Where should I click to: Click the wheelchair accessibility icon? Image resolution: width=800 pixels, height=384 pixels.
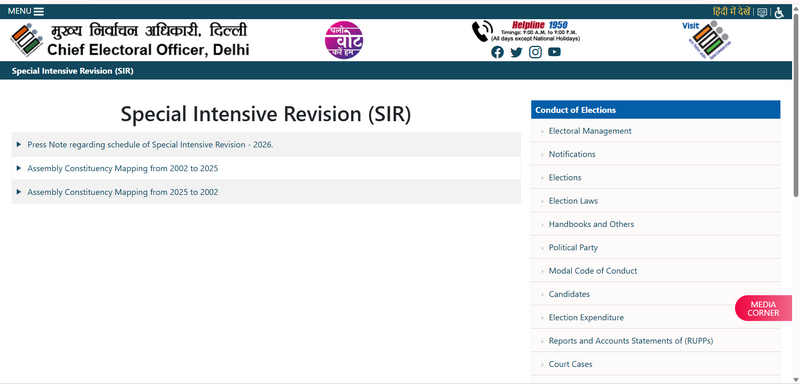coord(779,12)
